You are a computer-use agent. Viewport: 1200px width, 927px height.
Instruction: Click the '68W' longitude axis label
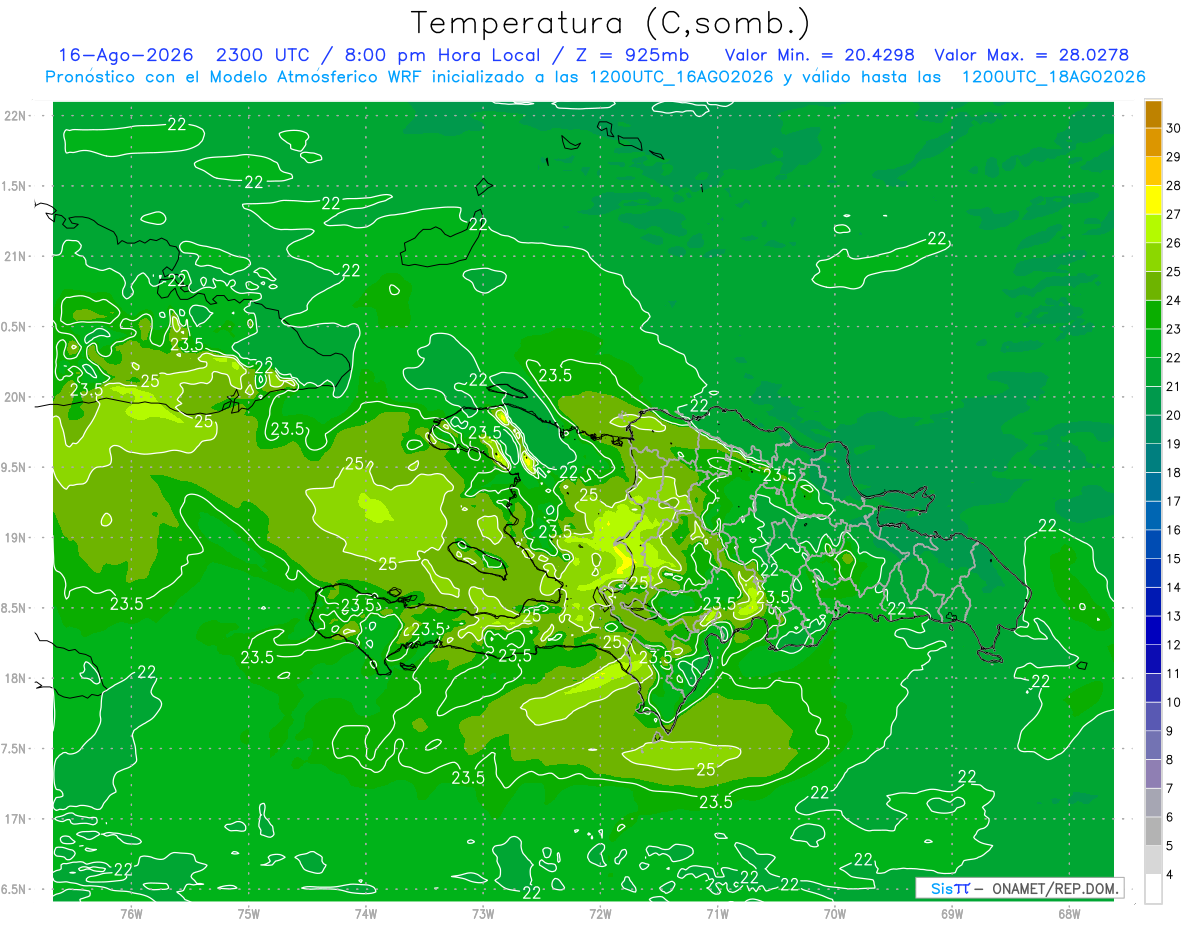(x=1069, y=913)
